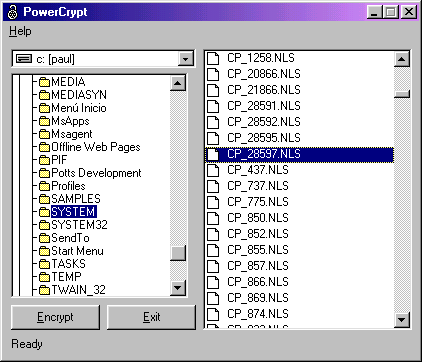Click the MEDIASYN folder icon
The height and width of the screenshot is (362, 422).
click(44, 95)
